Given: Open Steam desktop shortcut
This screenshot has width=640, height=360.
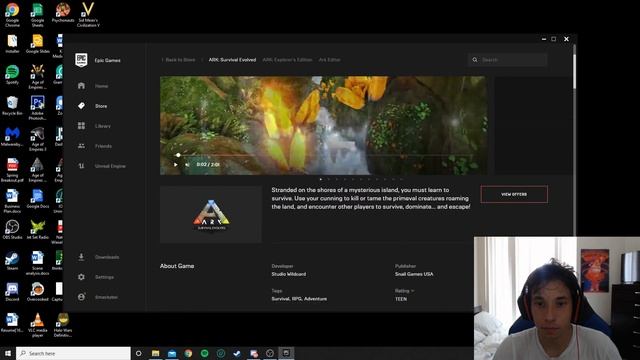Looking at the screenshot, I should (12, 261).
